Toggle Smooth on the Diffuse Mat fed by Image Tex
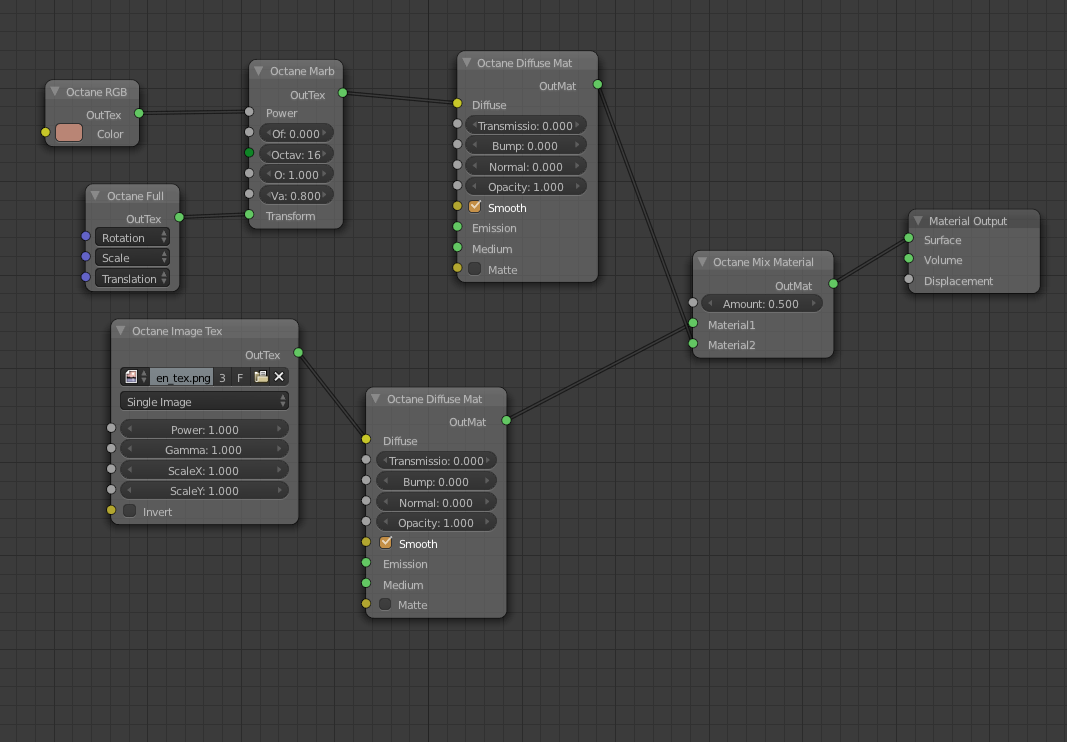Viewport: 1067px width, 742px height. [386, 543]
